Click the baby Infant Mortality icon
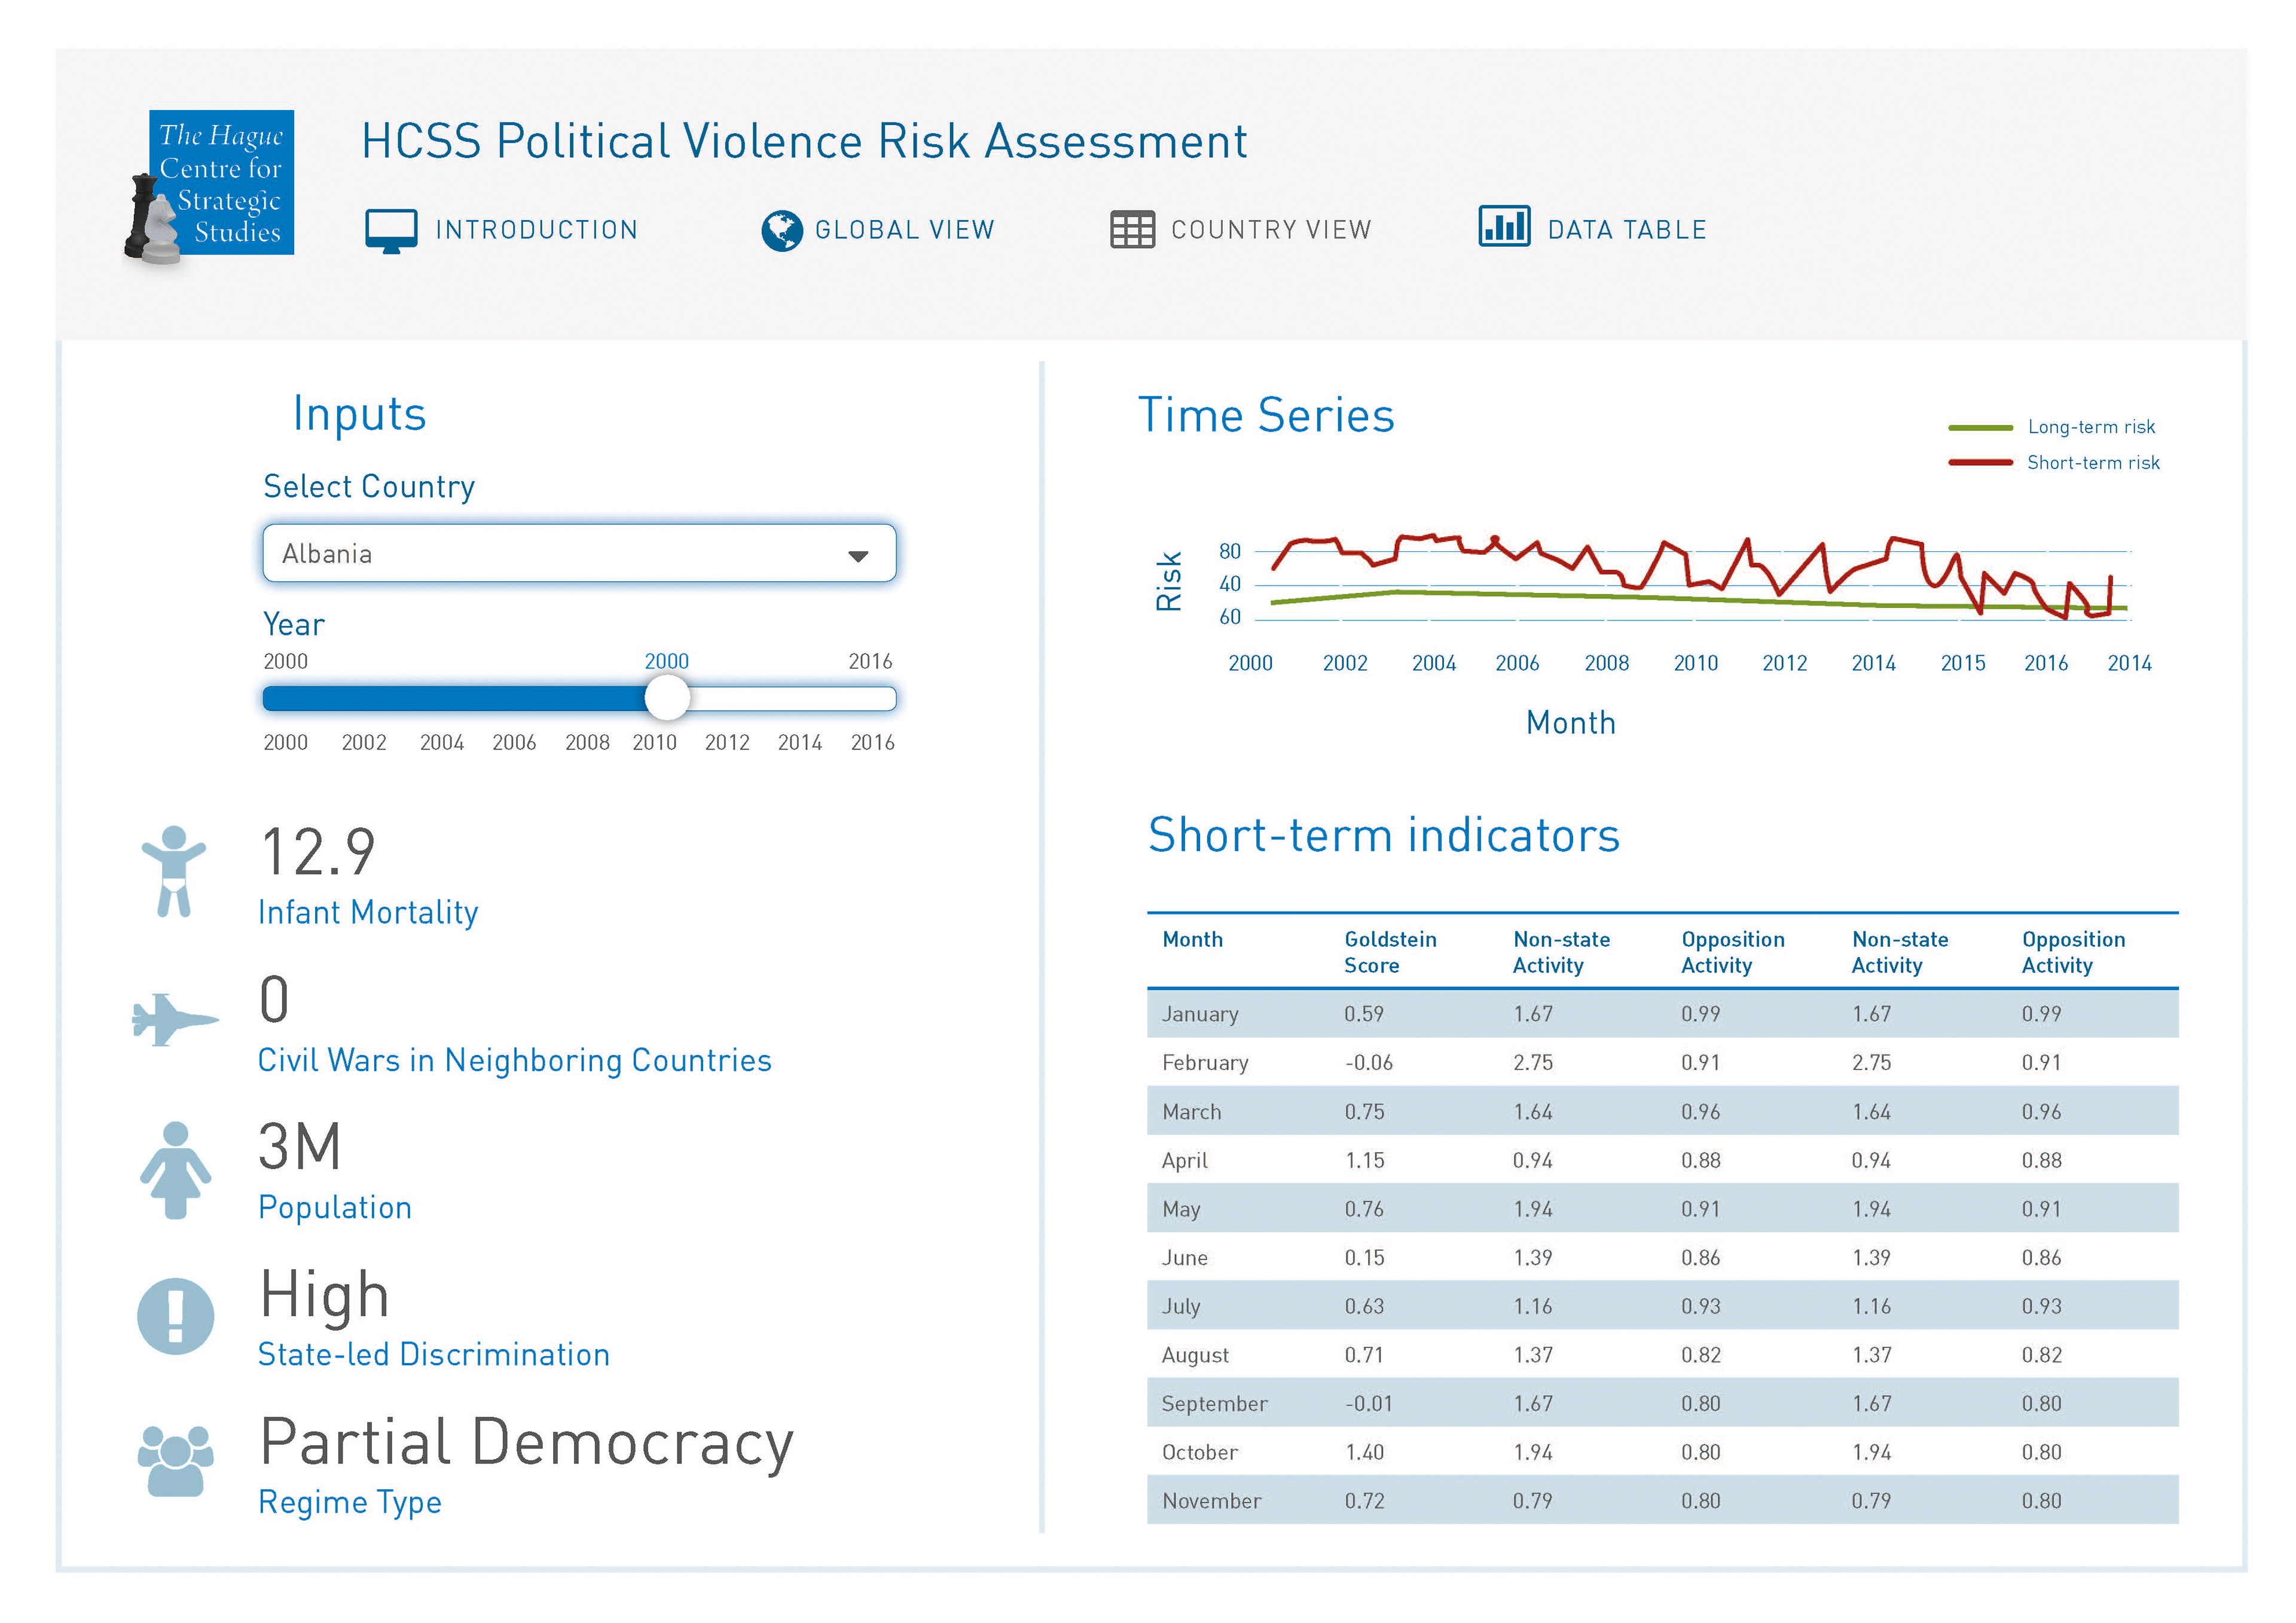Viewport: 2296px width, 1623px height. pyautogui.click(x=174, y=871)
